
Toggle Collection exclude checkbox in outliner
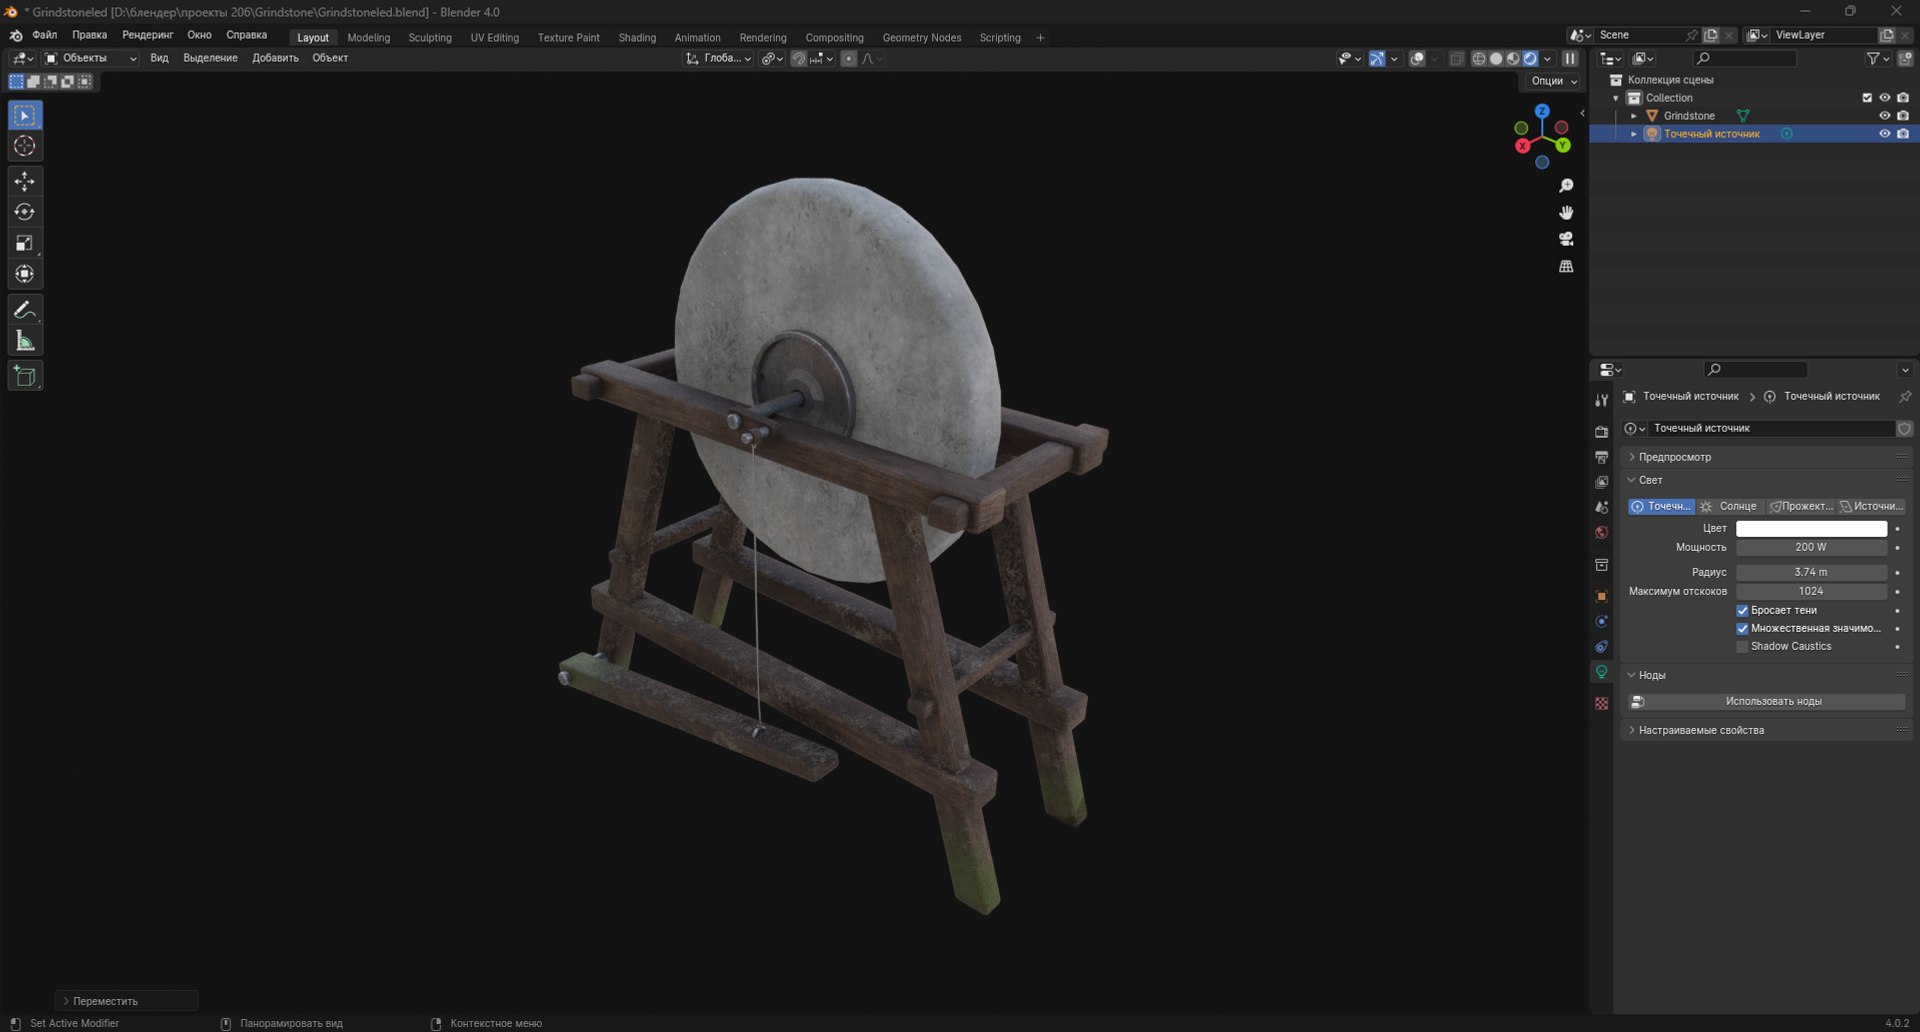(x=1866, y=98)
